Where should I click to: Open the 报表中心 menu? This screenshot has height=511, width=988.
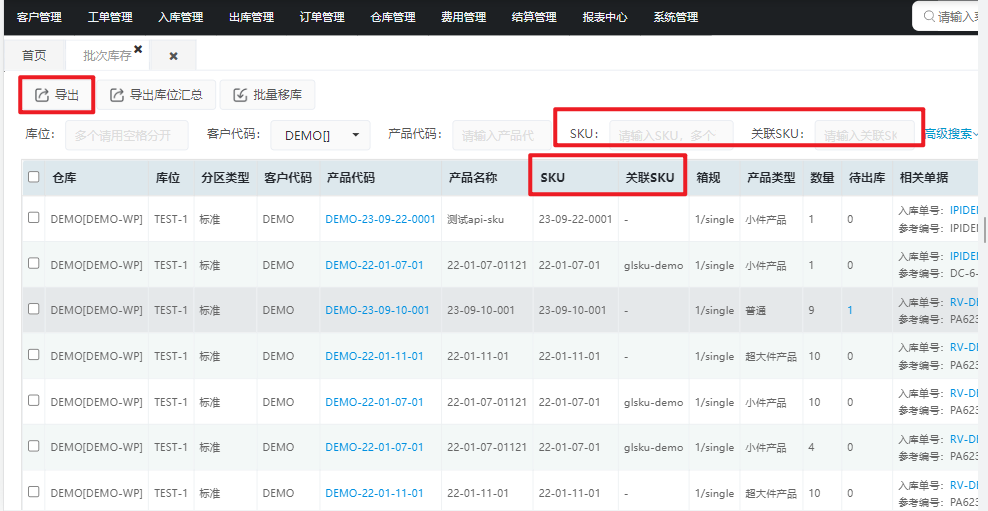[x=605, y=17]
